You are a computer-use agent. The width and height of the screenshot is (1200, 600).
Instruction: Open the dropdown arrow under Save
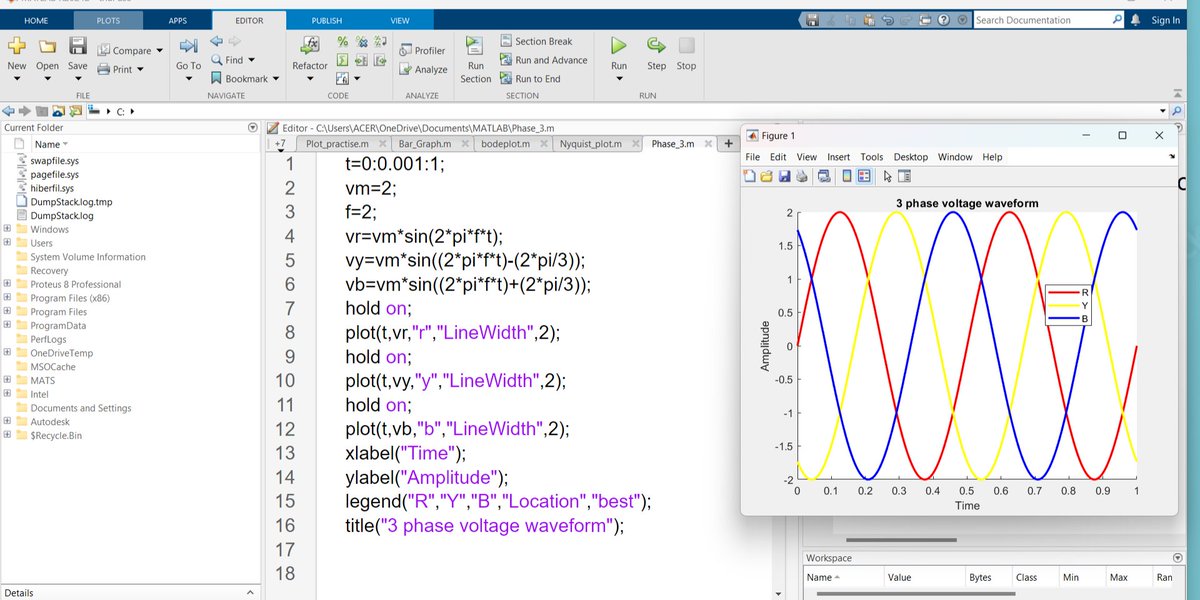(x=78, y=80)
